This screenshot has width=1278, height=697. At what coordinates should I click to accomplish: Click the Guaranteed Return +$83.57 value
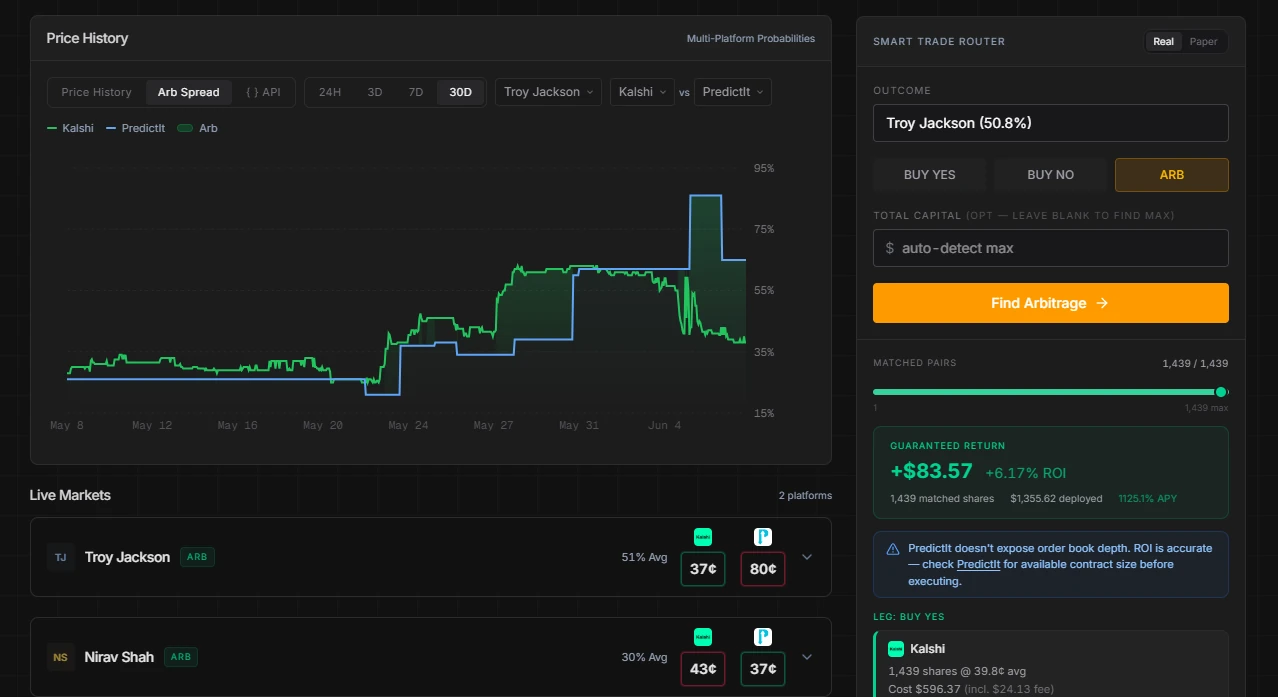tap(931, 471)
